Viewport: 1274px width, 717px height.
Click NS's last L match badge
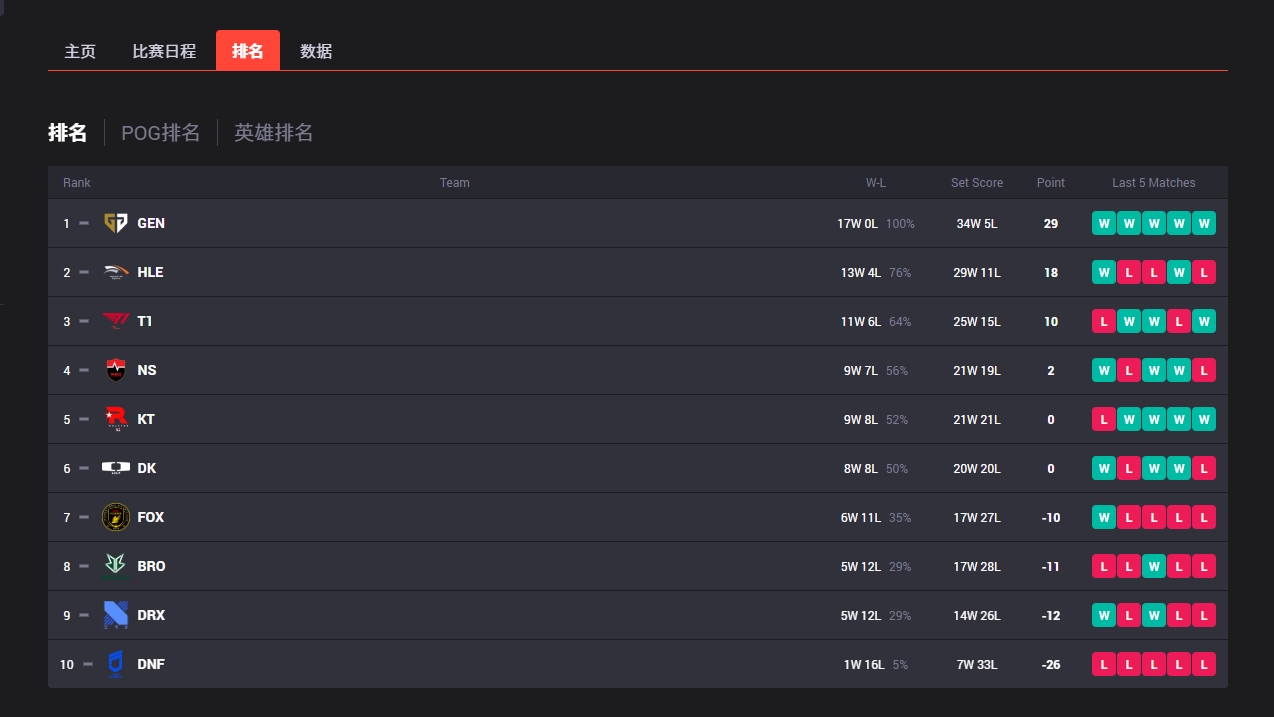click(1204, 370)
